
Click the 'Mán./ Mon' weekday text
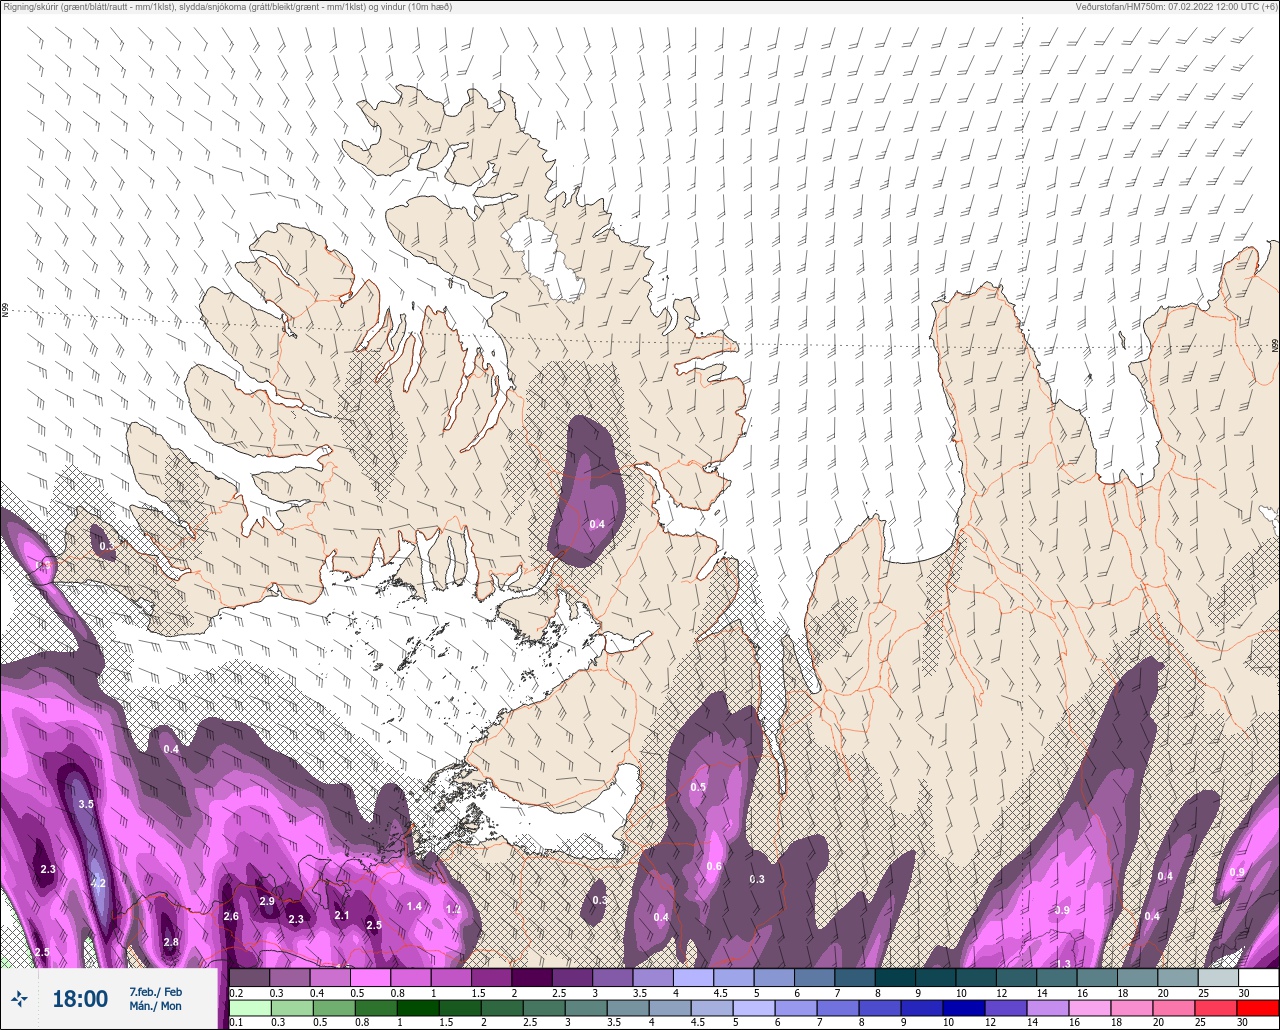[x=155, y=1006]
